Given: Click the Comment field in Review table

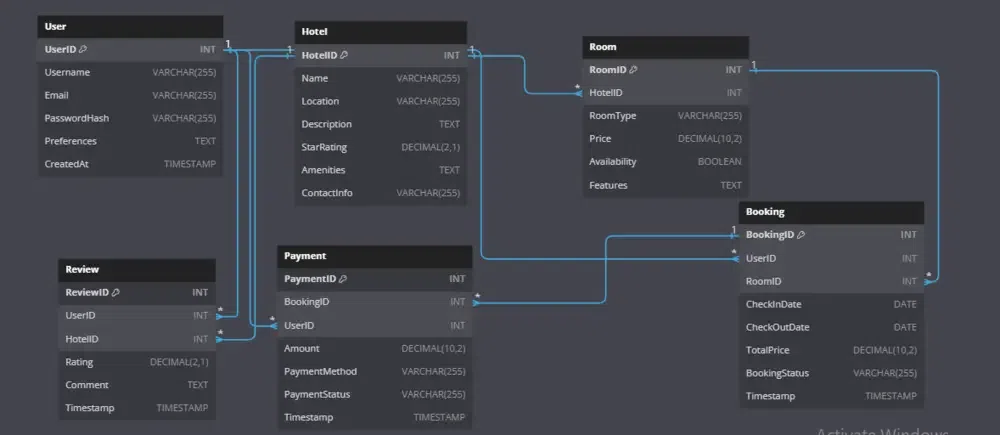Looking at the screenshot, I should coord(137,385).
